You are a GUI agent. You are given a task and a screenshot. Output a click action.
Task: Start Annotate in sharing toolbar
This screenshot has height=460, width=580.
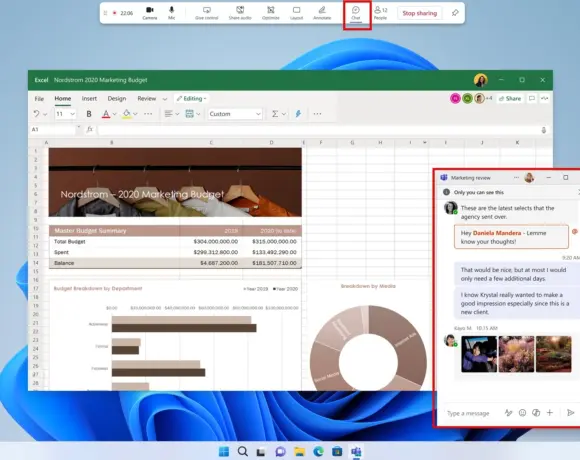[x=322, y=13]
